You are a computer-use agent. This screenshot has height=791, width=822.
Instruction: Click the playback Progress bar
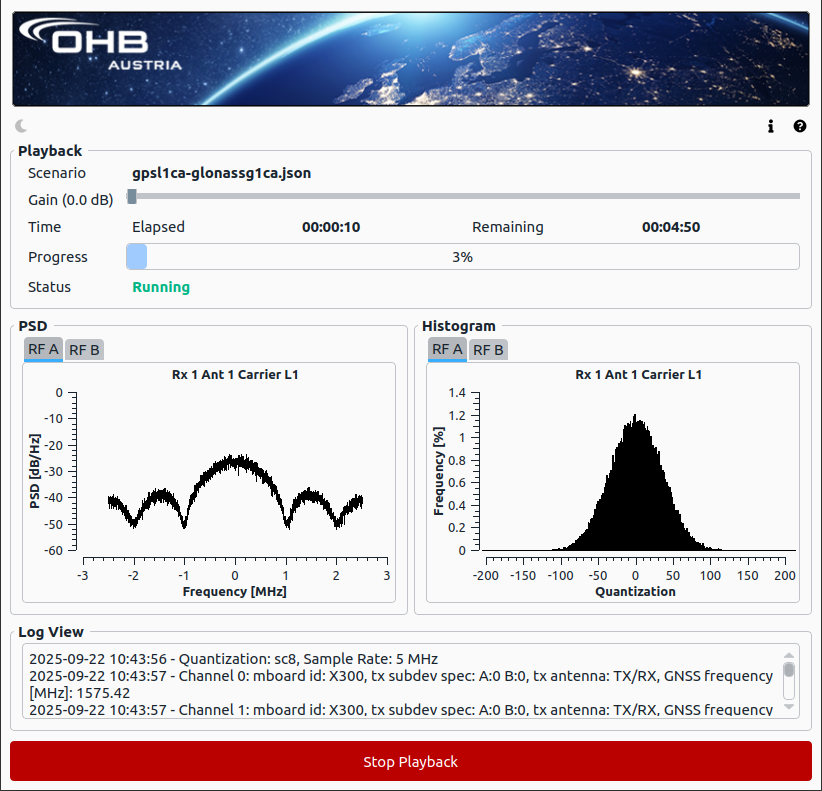[462, 257]
